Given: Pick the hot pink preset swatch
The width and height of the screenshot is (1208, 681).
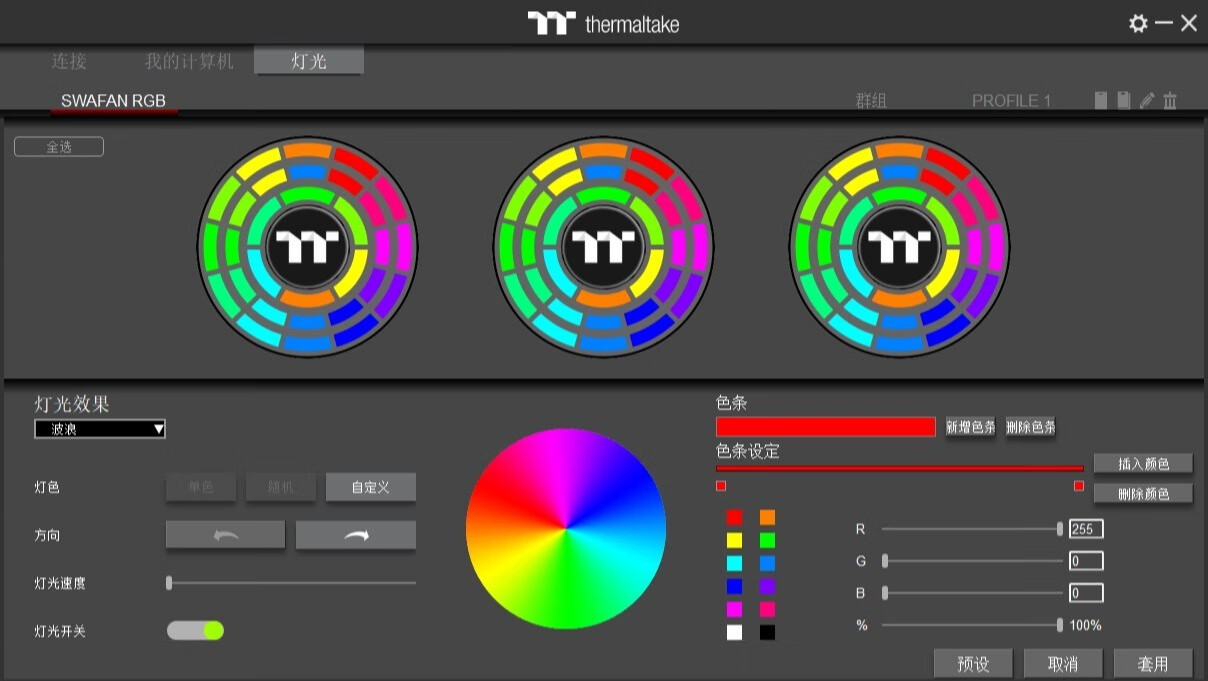Looking at the screenshot, I should click(x=767, y=609).
